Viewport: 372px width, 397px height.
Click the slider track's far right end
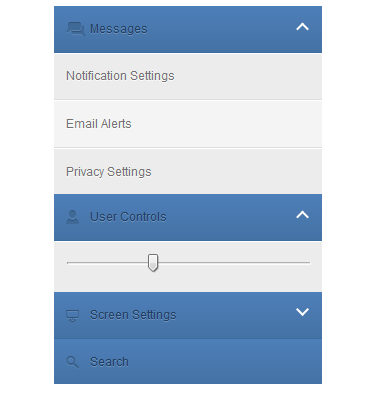[x=309, y=263]
